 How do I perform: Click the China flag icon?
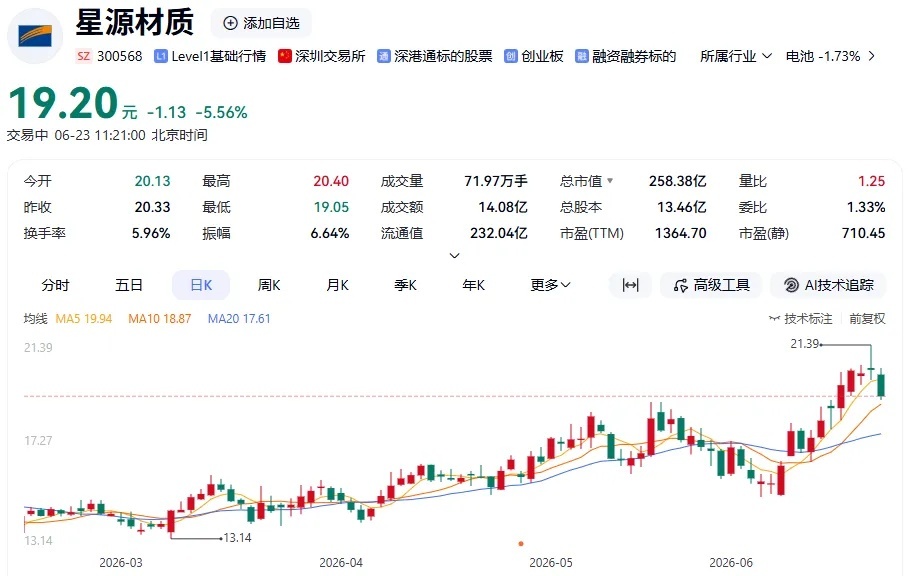tap(284, 56)
